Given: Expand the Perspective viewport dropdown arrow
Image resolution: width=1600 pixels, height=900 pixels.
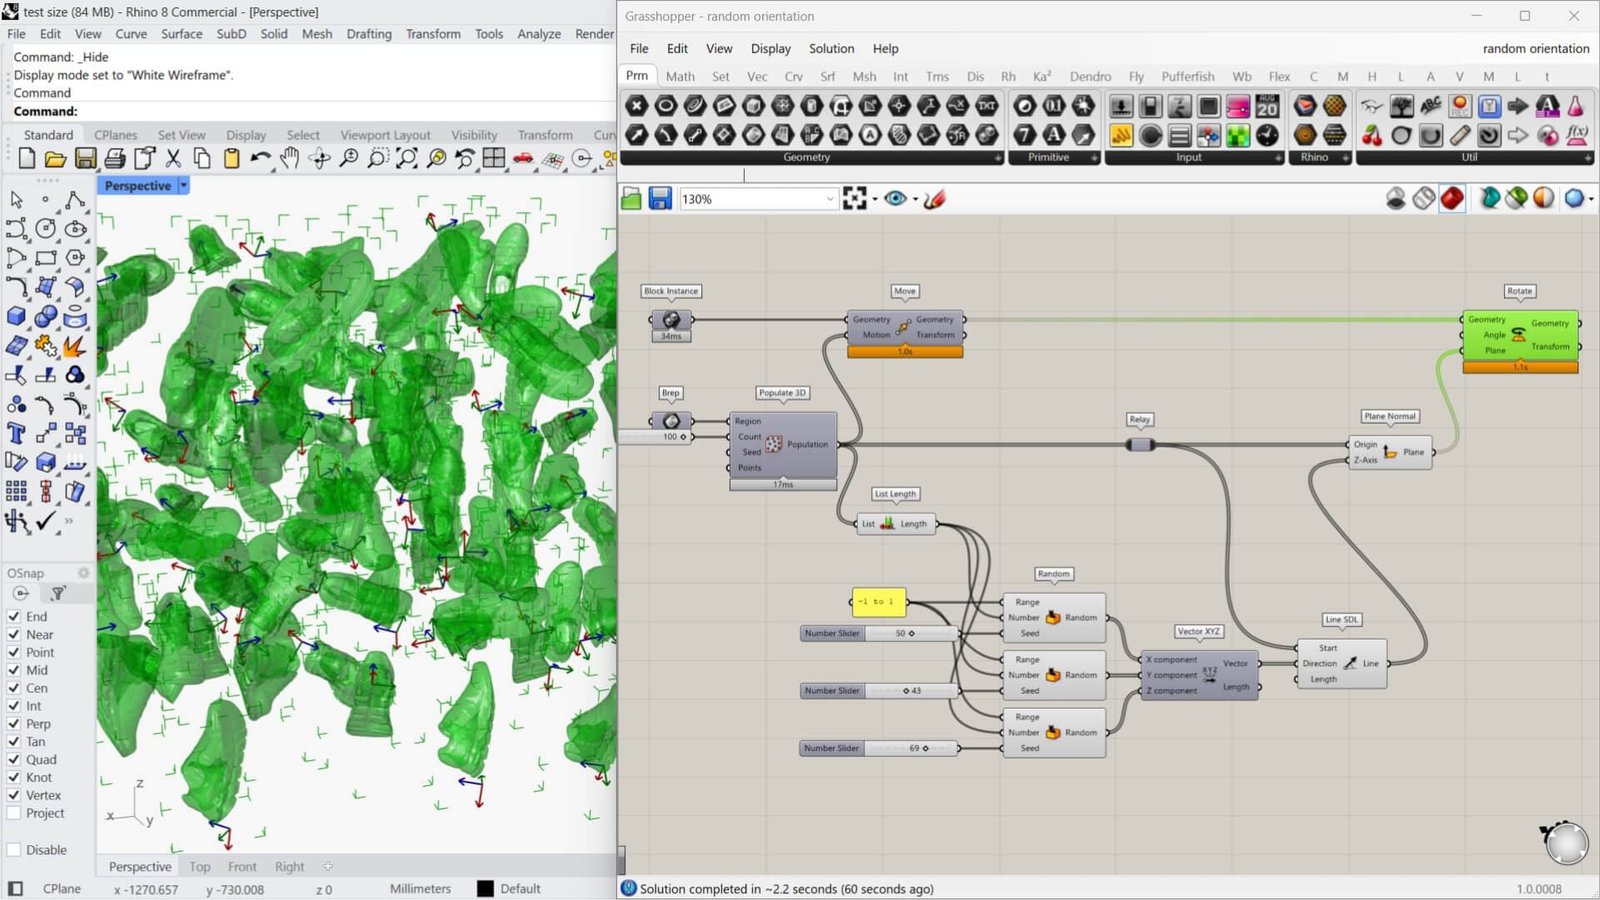Looking at the screenshot, I should (183, 186).
